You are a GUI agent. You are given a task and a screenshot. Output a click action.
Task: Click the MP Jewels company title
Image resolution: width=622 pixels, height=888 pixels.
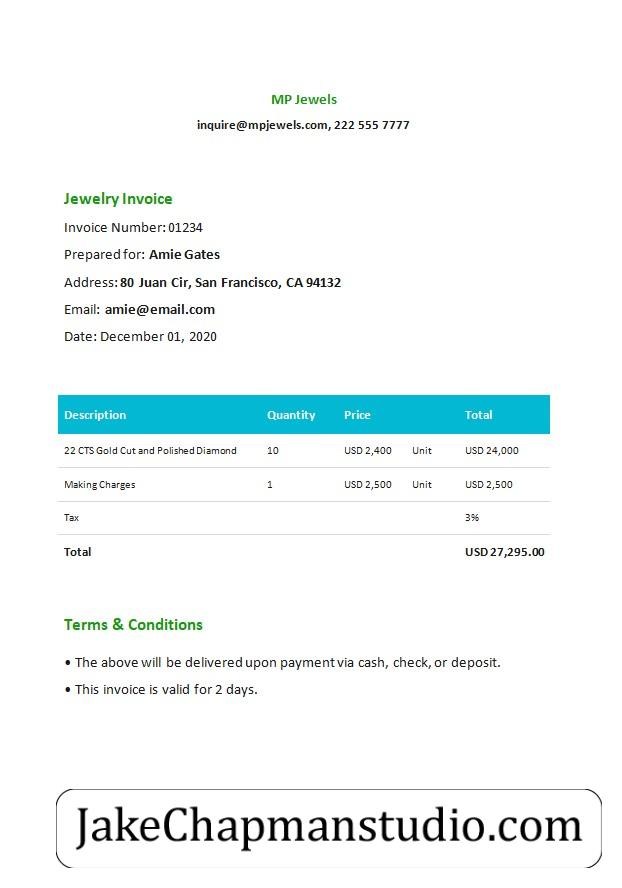[304, 99]
